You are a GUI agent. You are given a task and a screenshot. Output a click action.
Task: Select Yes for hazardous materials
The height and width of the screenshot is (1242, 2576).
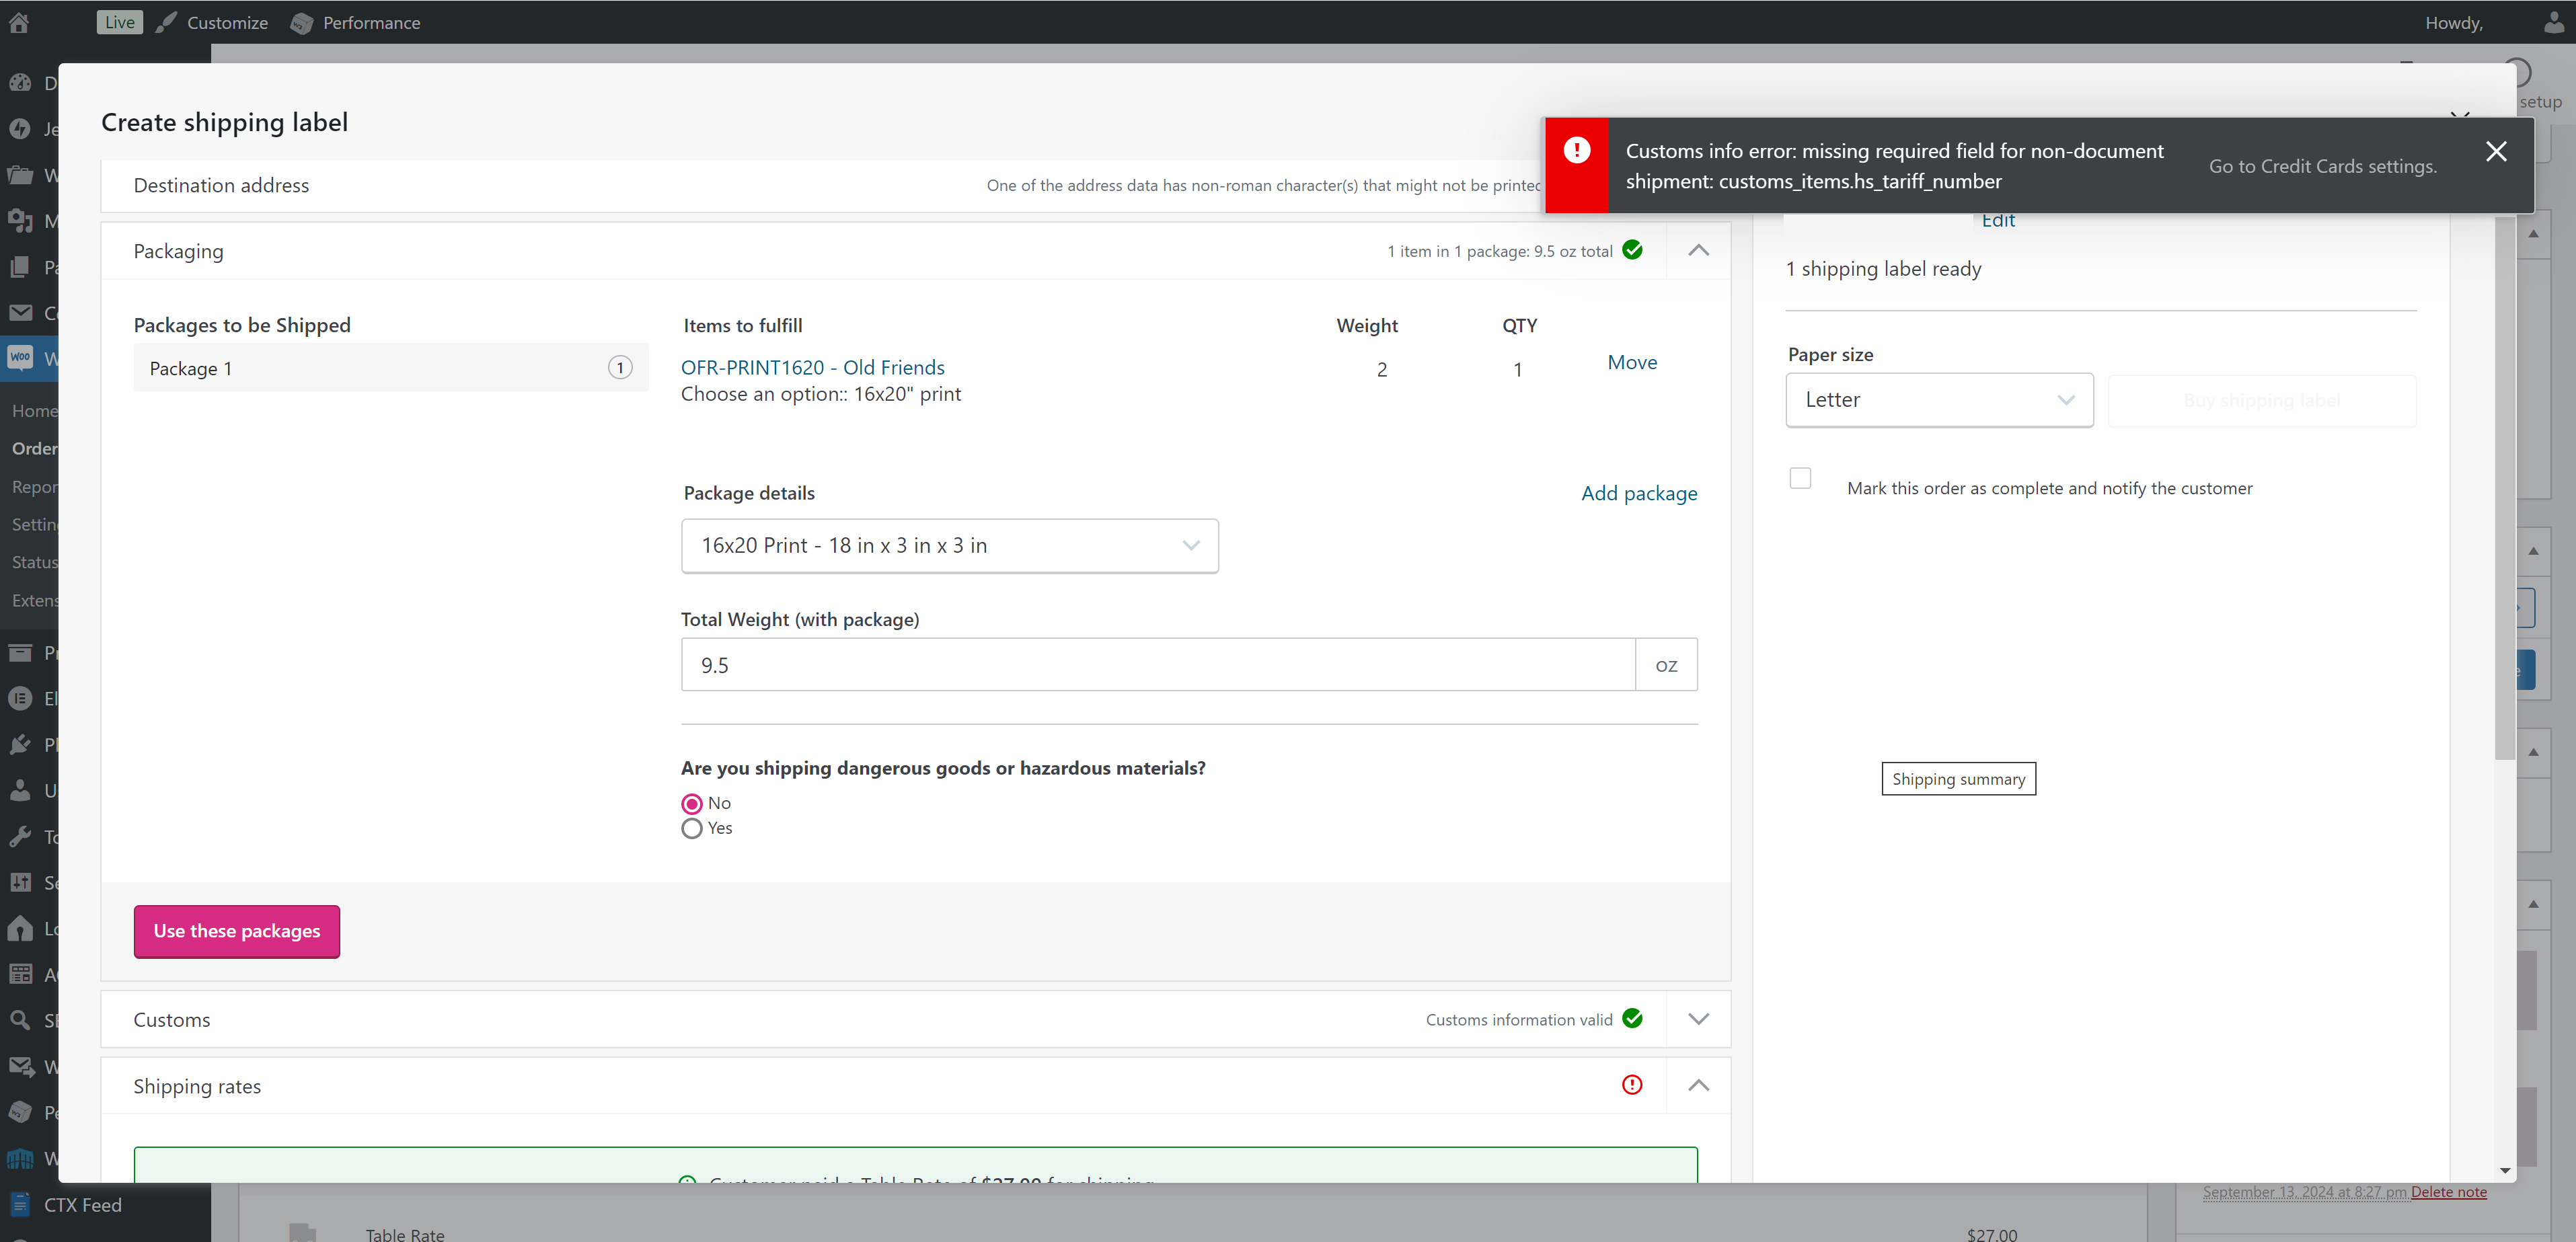(692, 829)
